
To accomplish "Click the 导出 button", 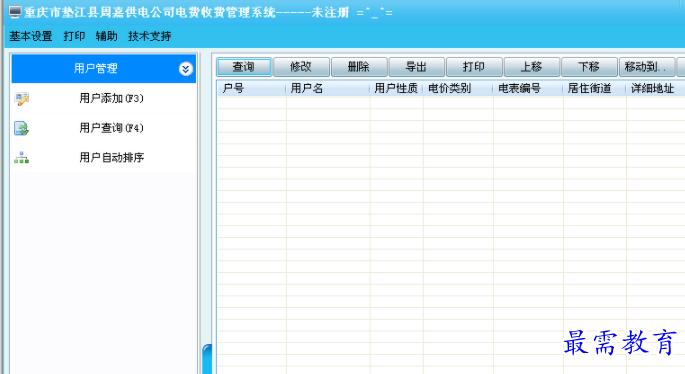I will (416, 67).
